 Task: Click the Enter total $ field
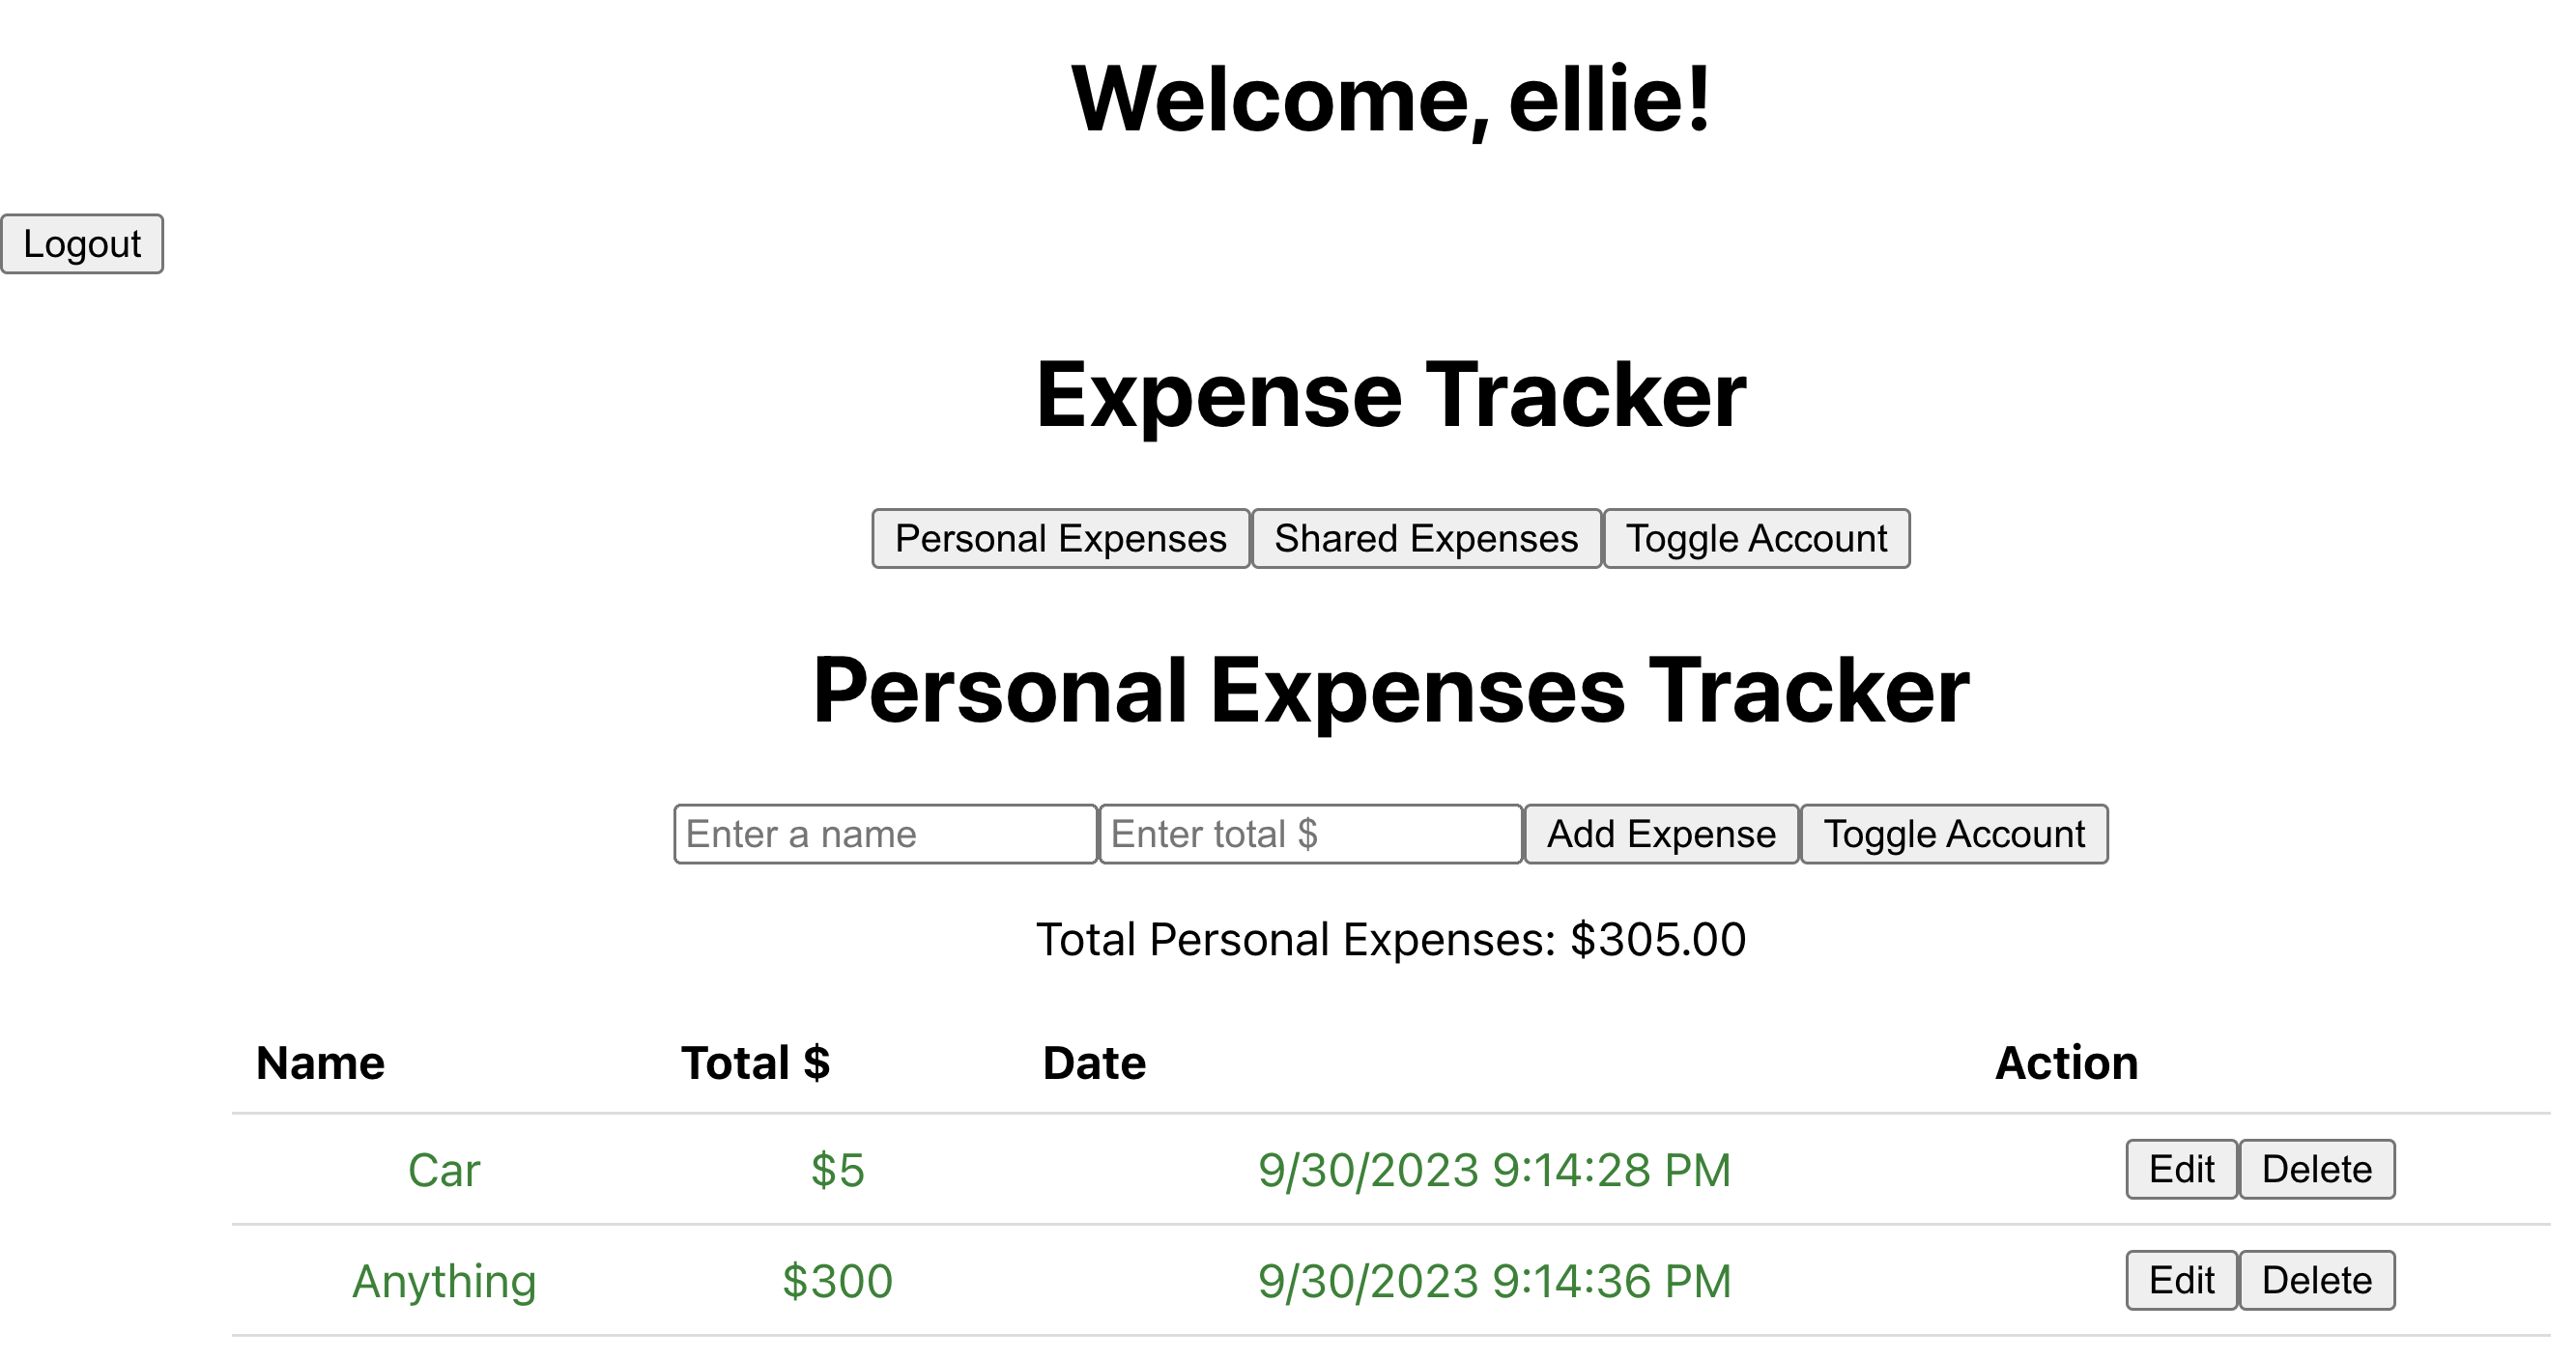1310,833
